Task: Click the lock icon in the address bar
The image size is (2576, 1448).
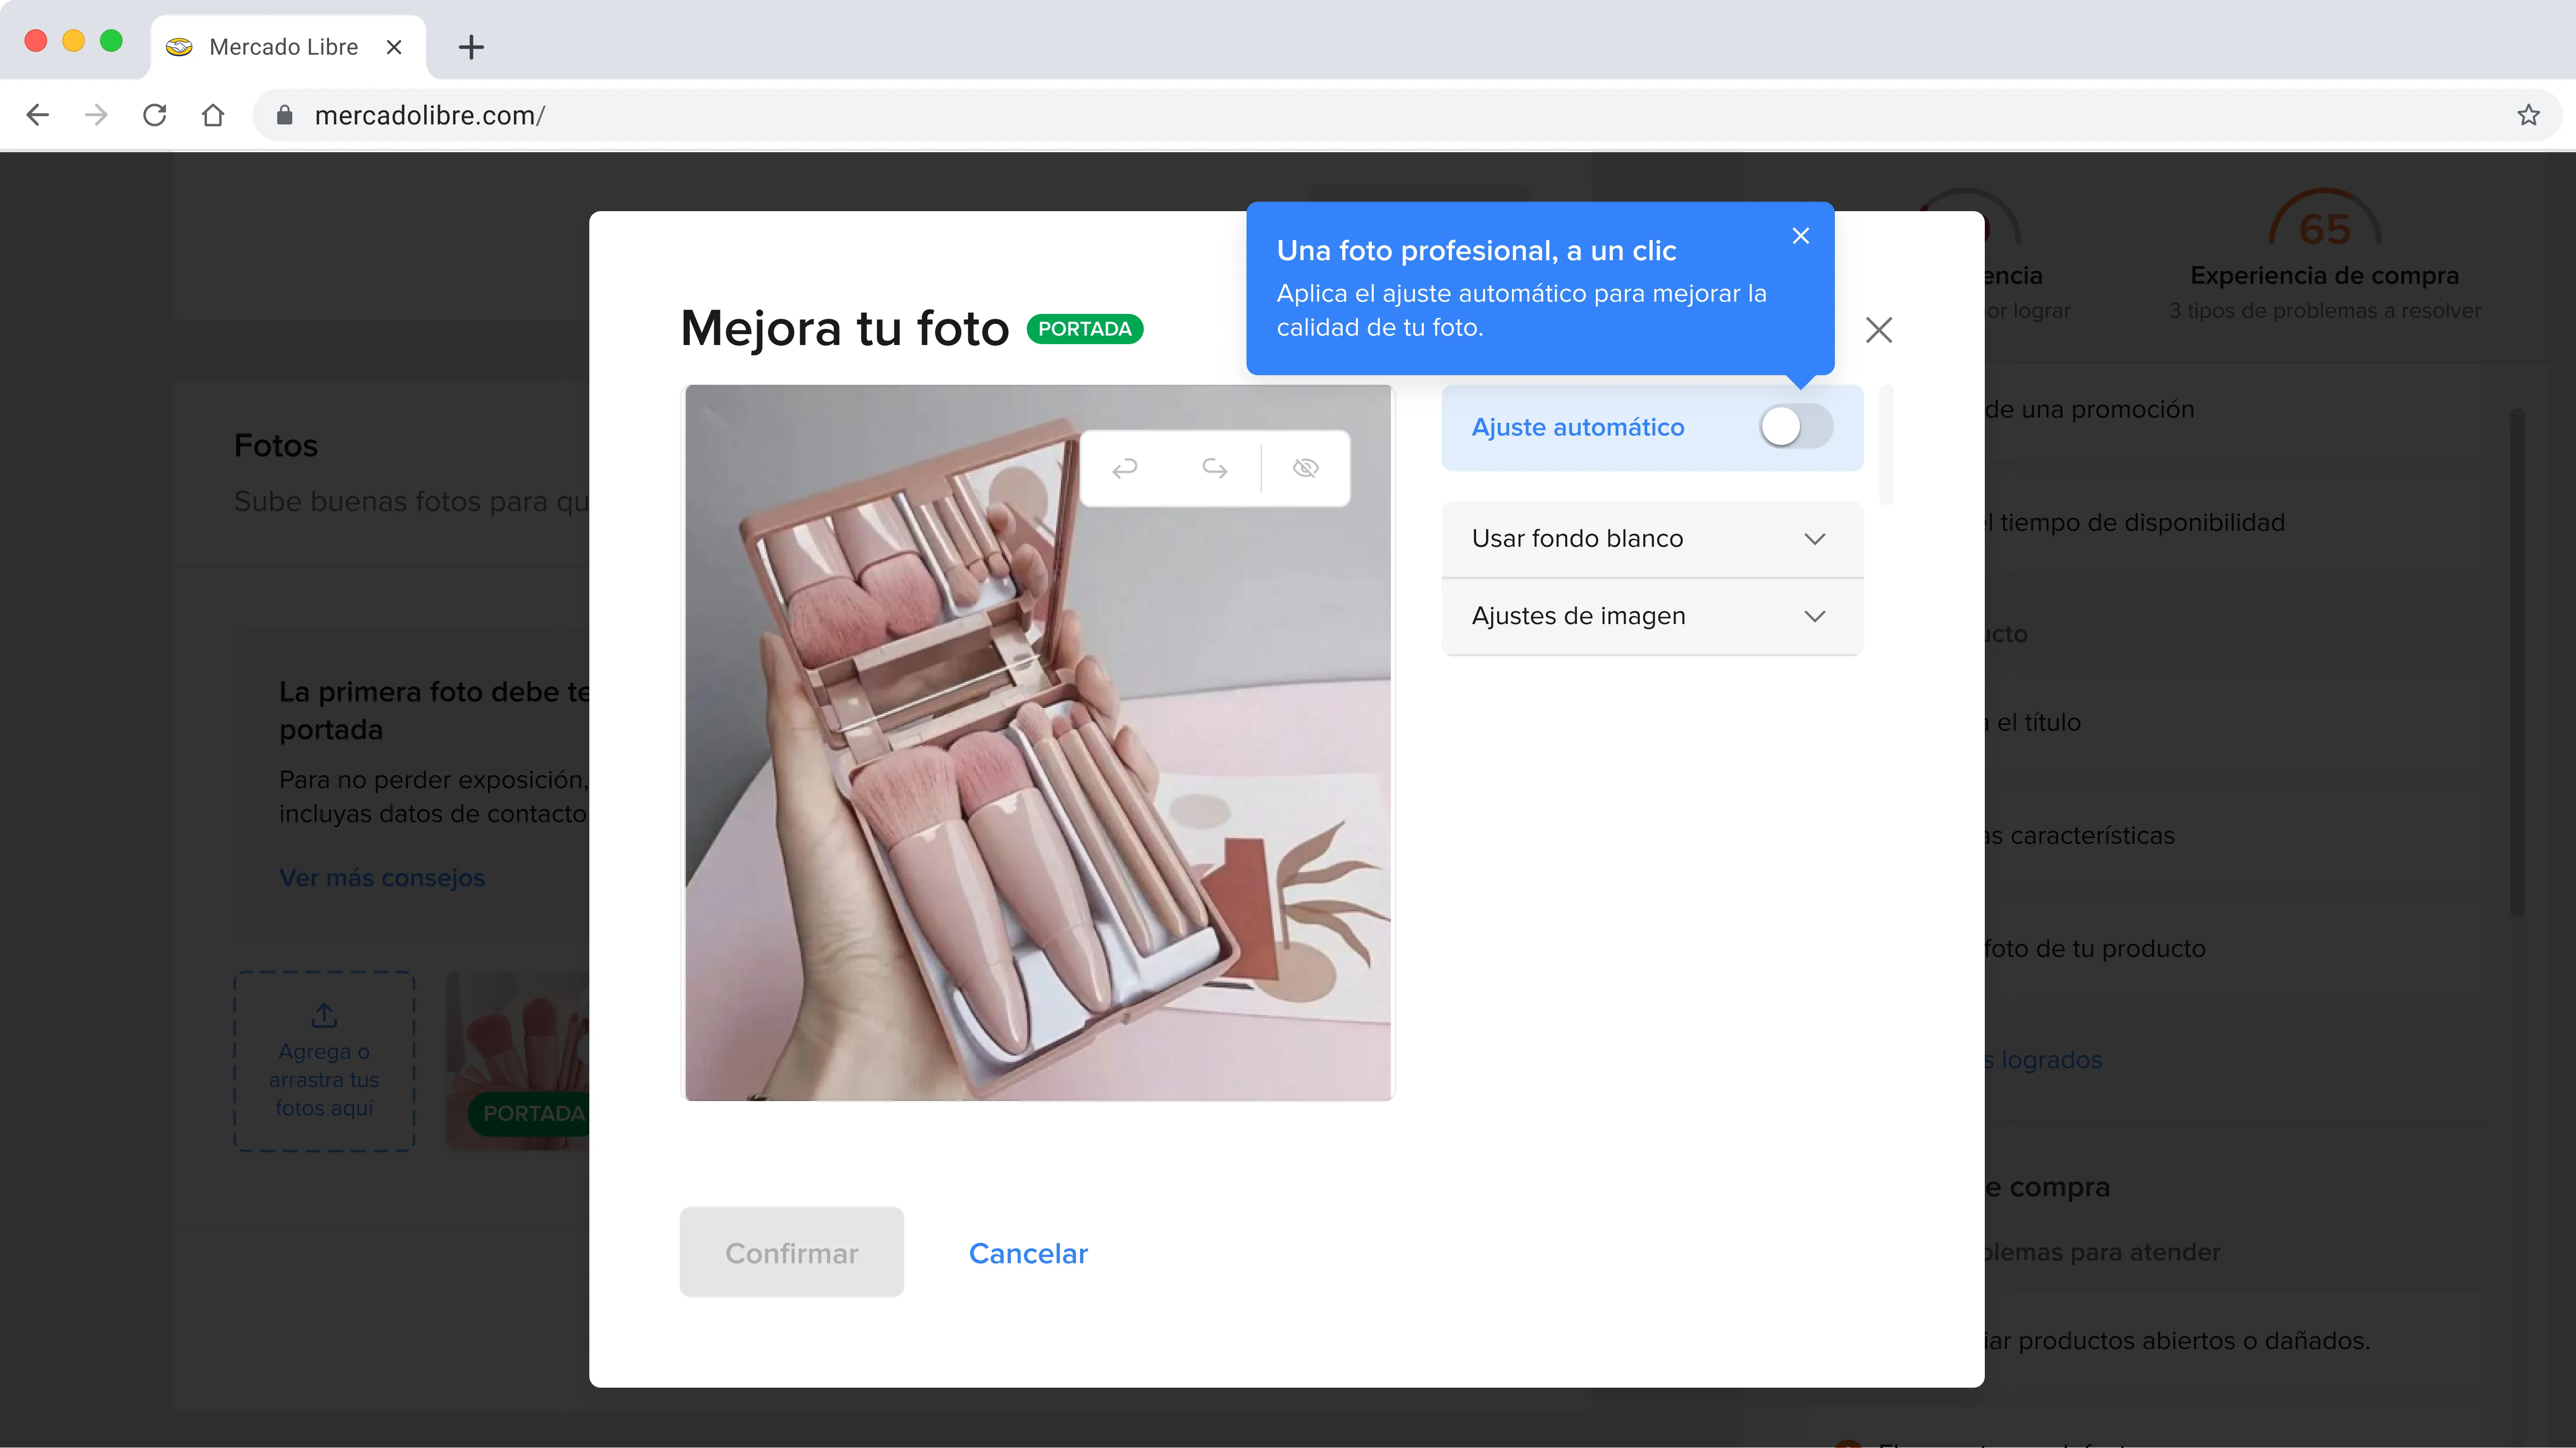Action: pos(285,115)
